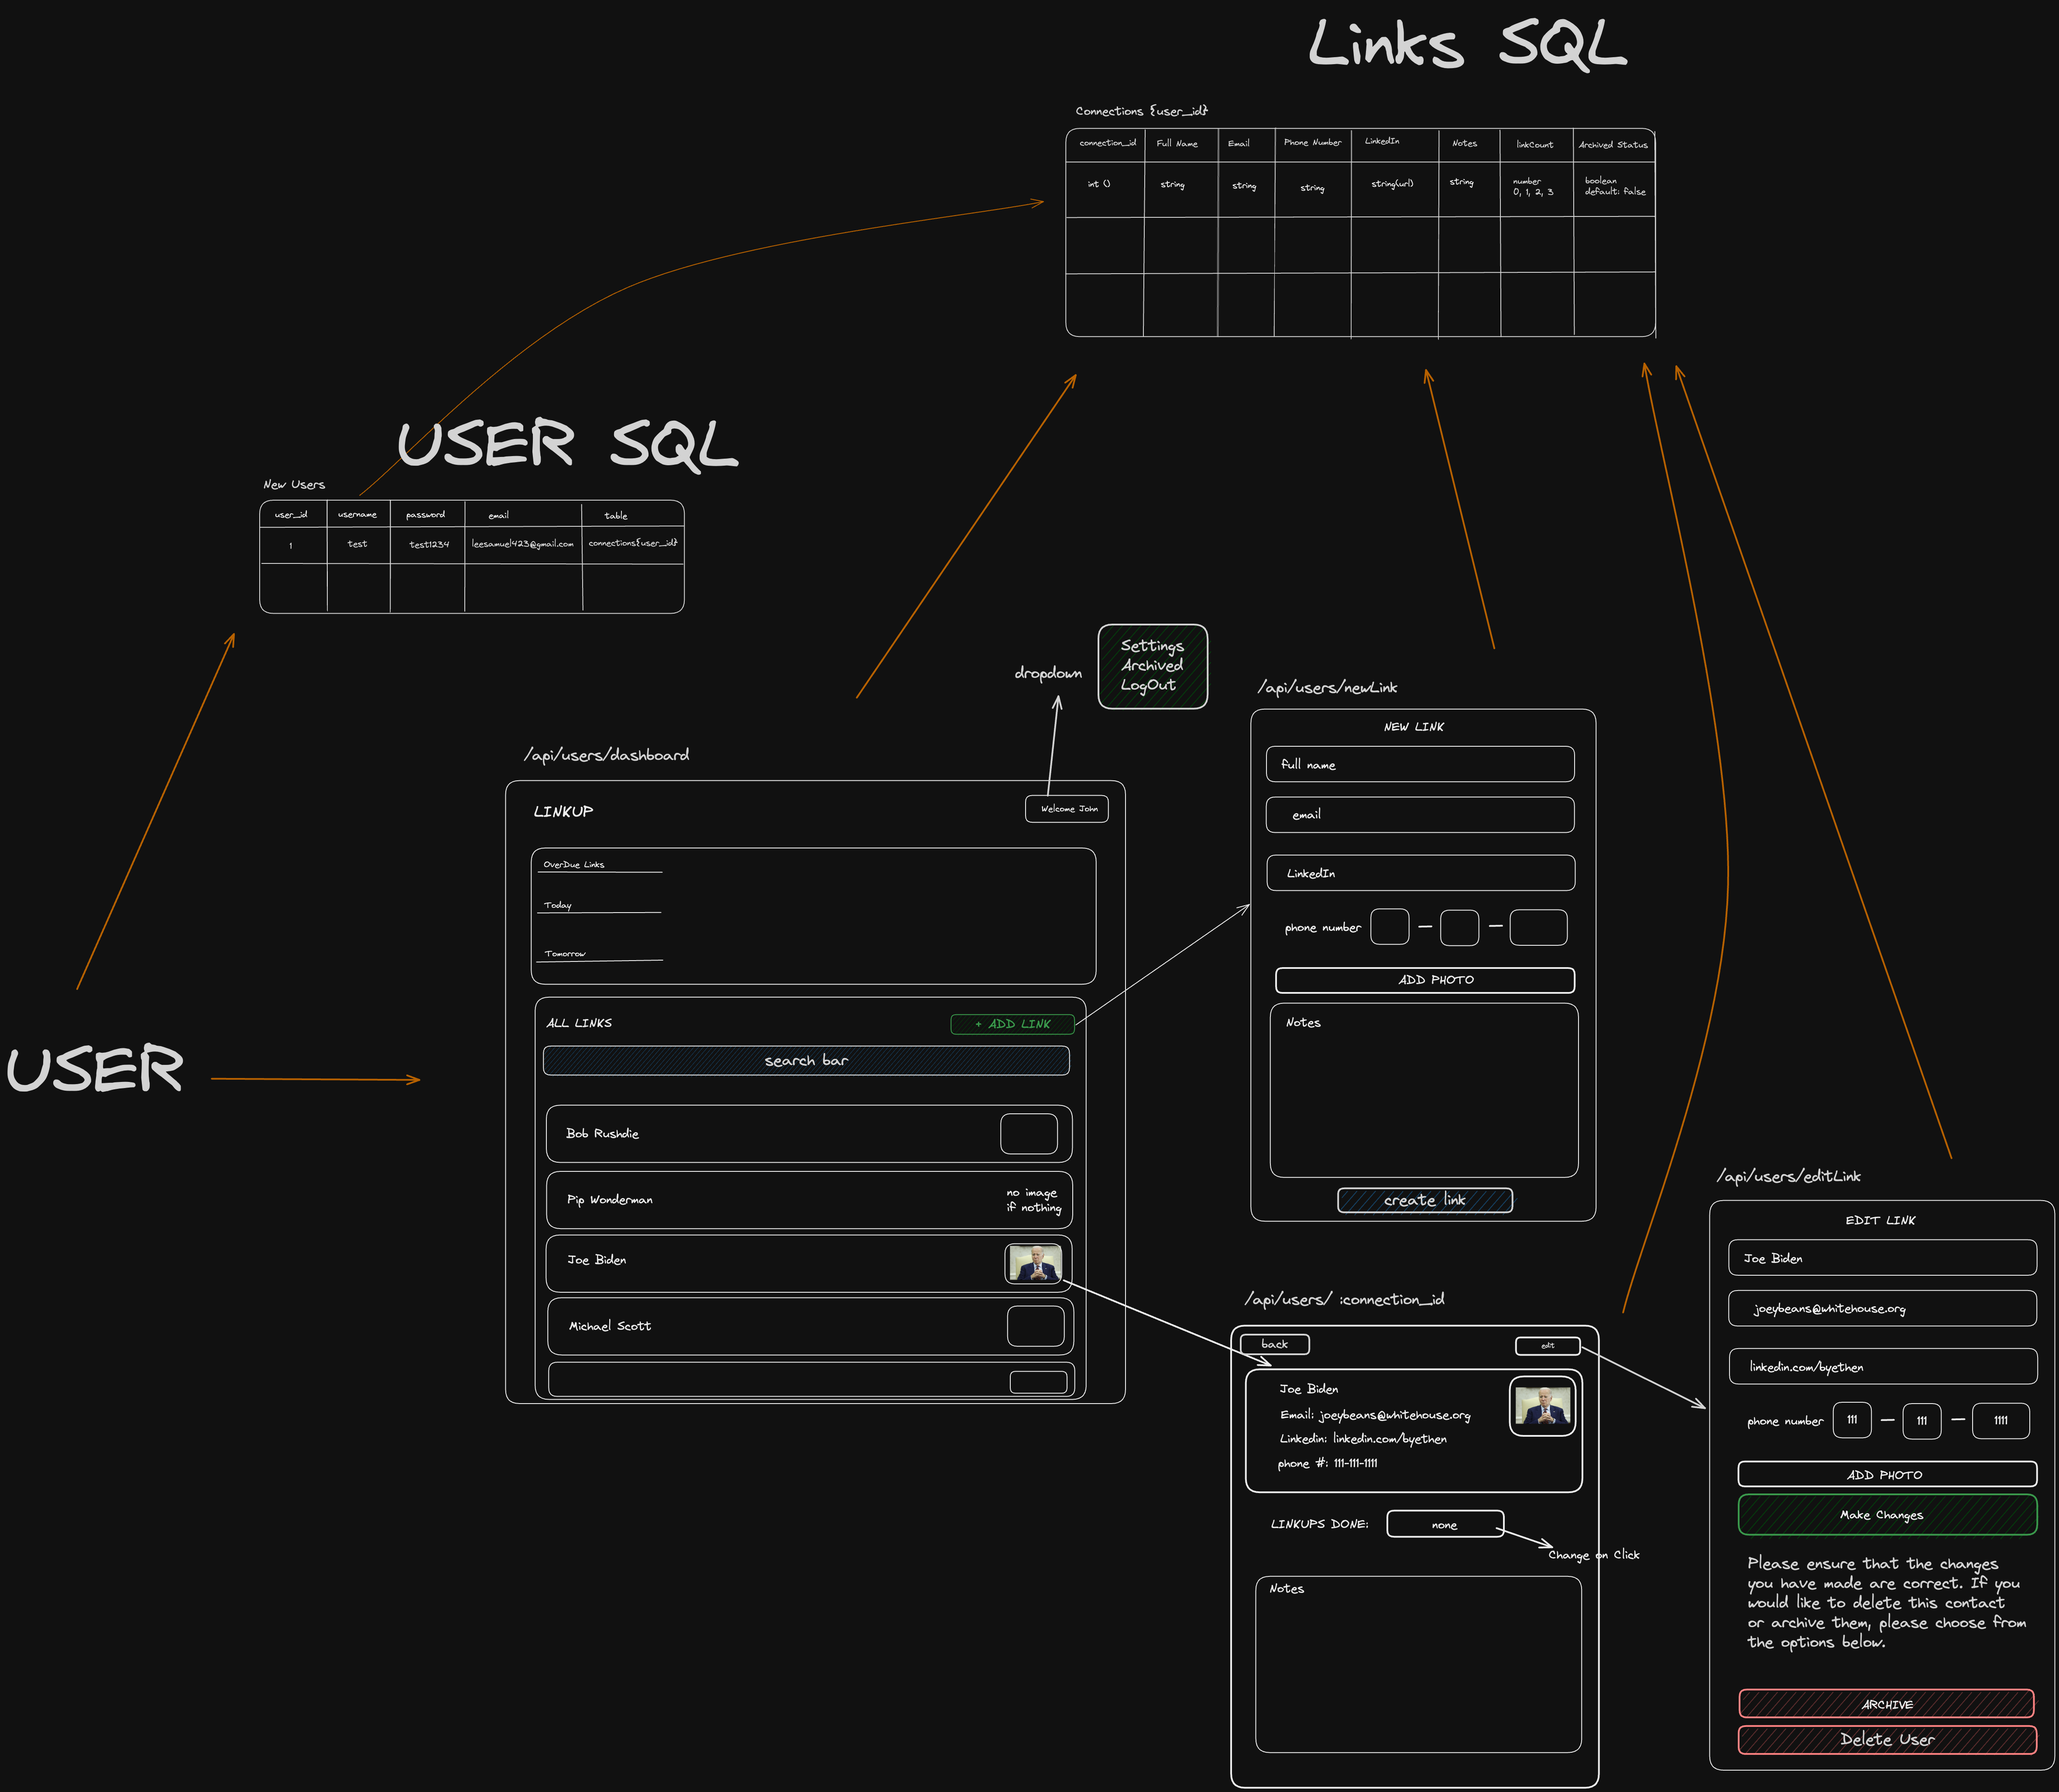Viewport: 2059px width, 1792px height.
Task: Click the search bar in All Links
Action: 806,1060
